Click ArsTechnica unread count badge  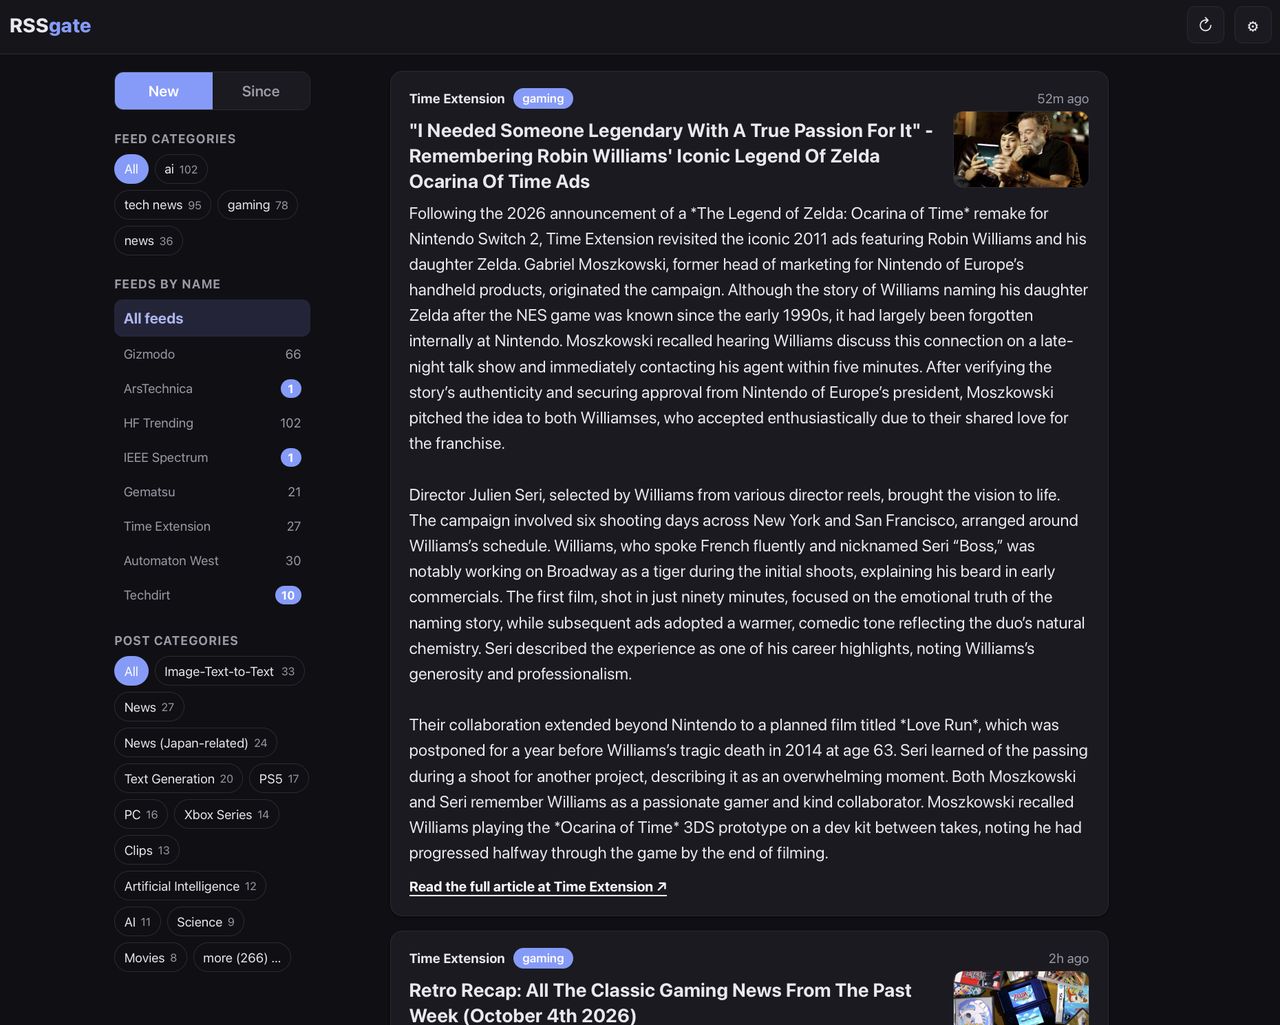coord(290,389)
